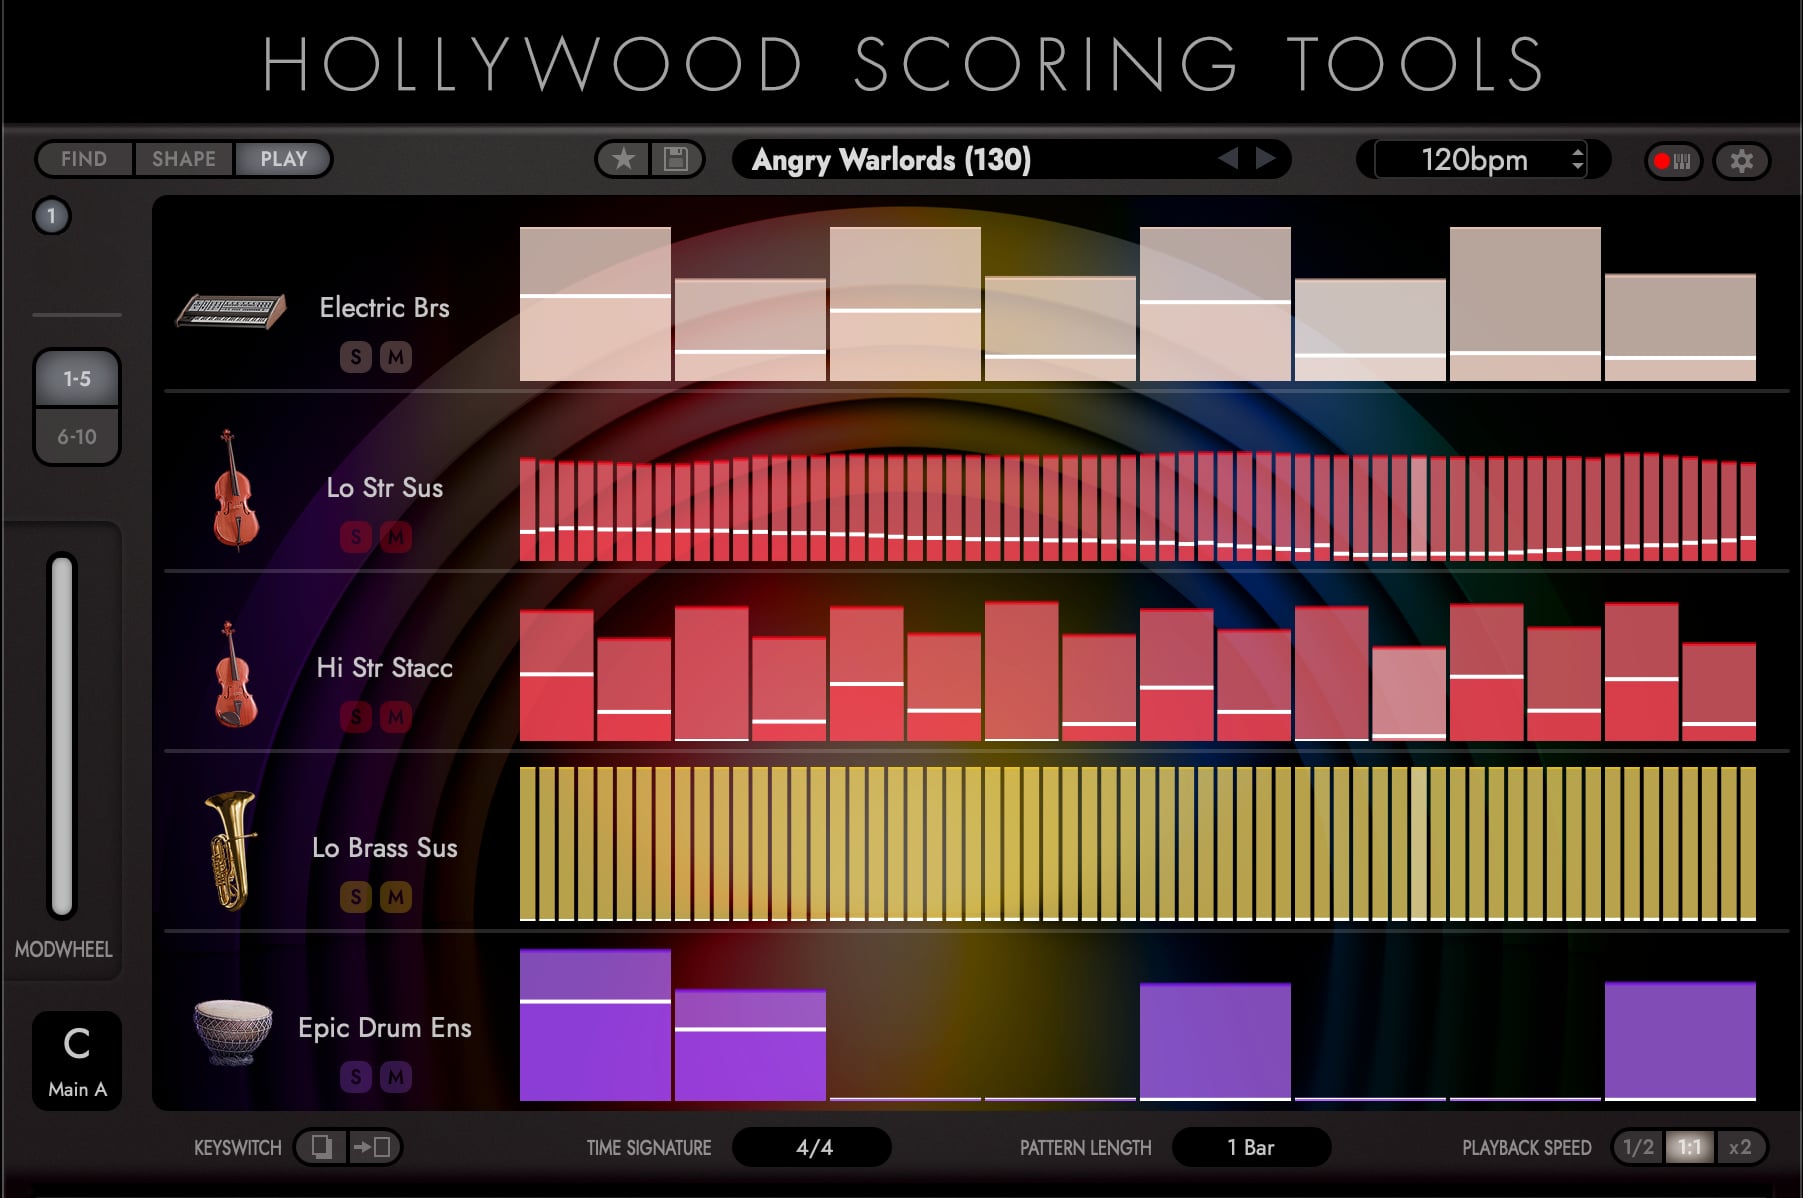Open settings gear icon
The image size is (1803, 1198).
pyautogui.click(x=1741, y=161)
